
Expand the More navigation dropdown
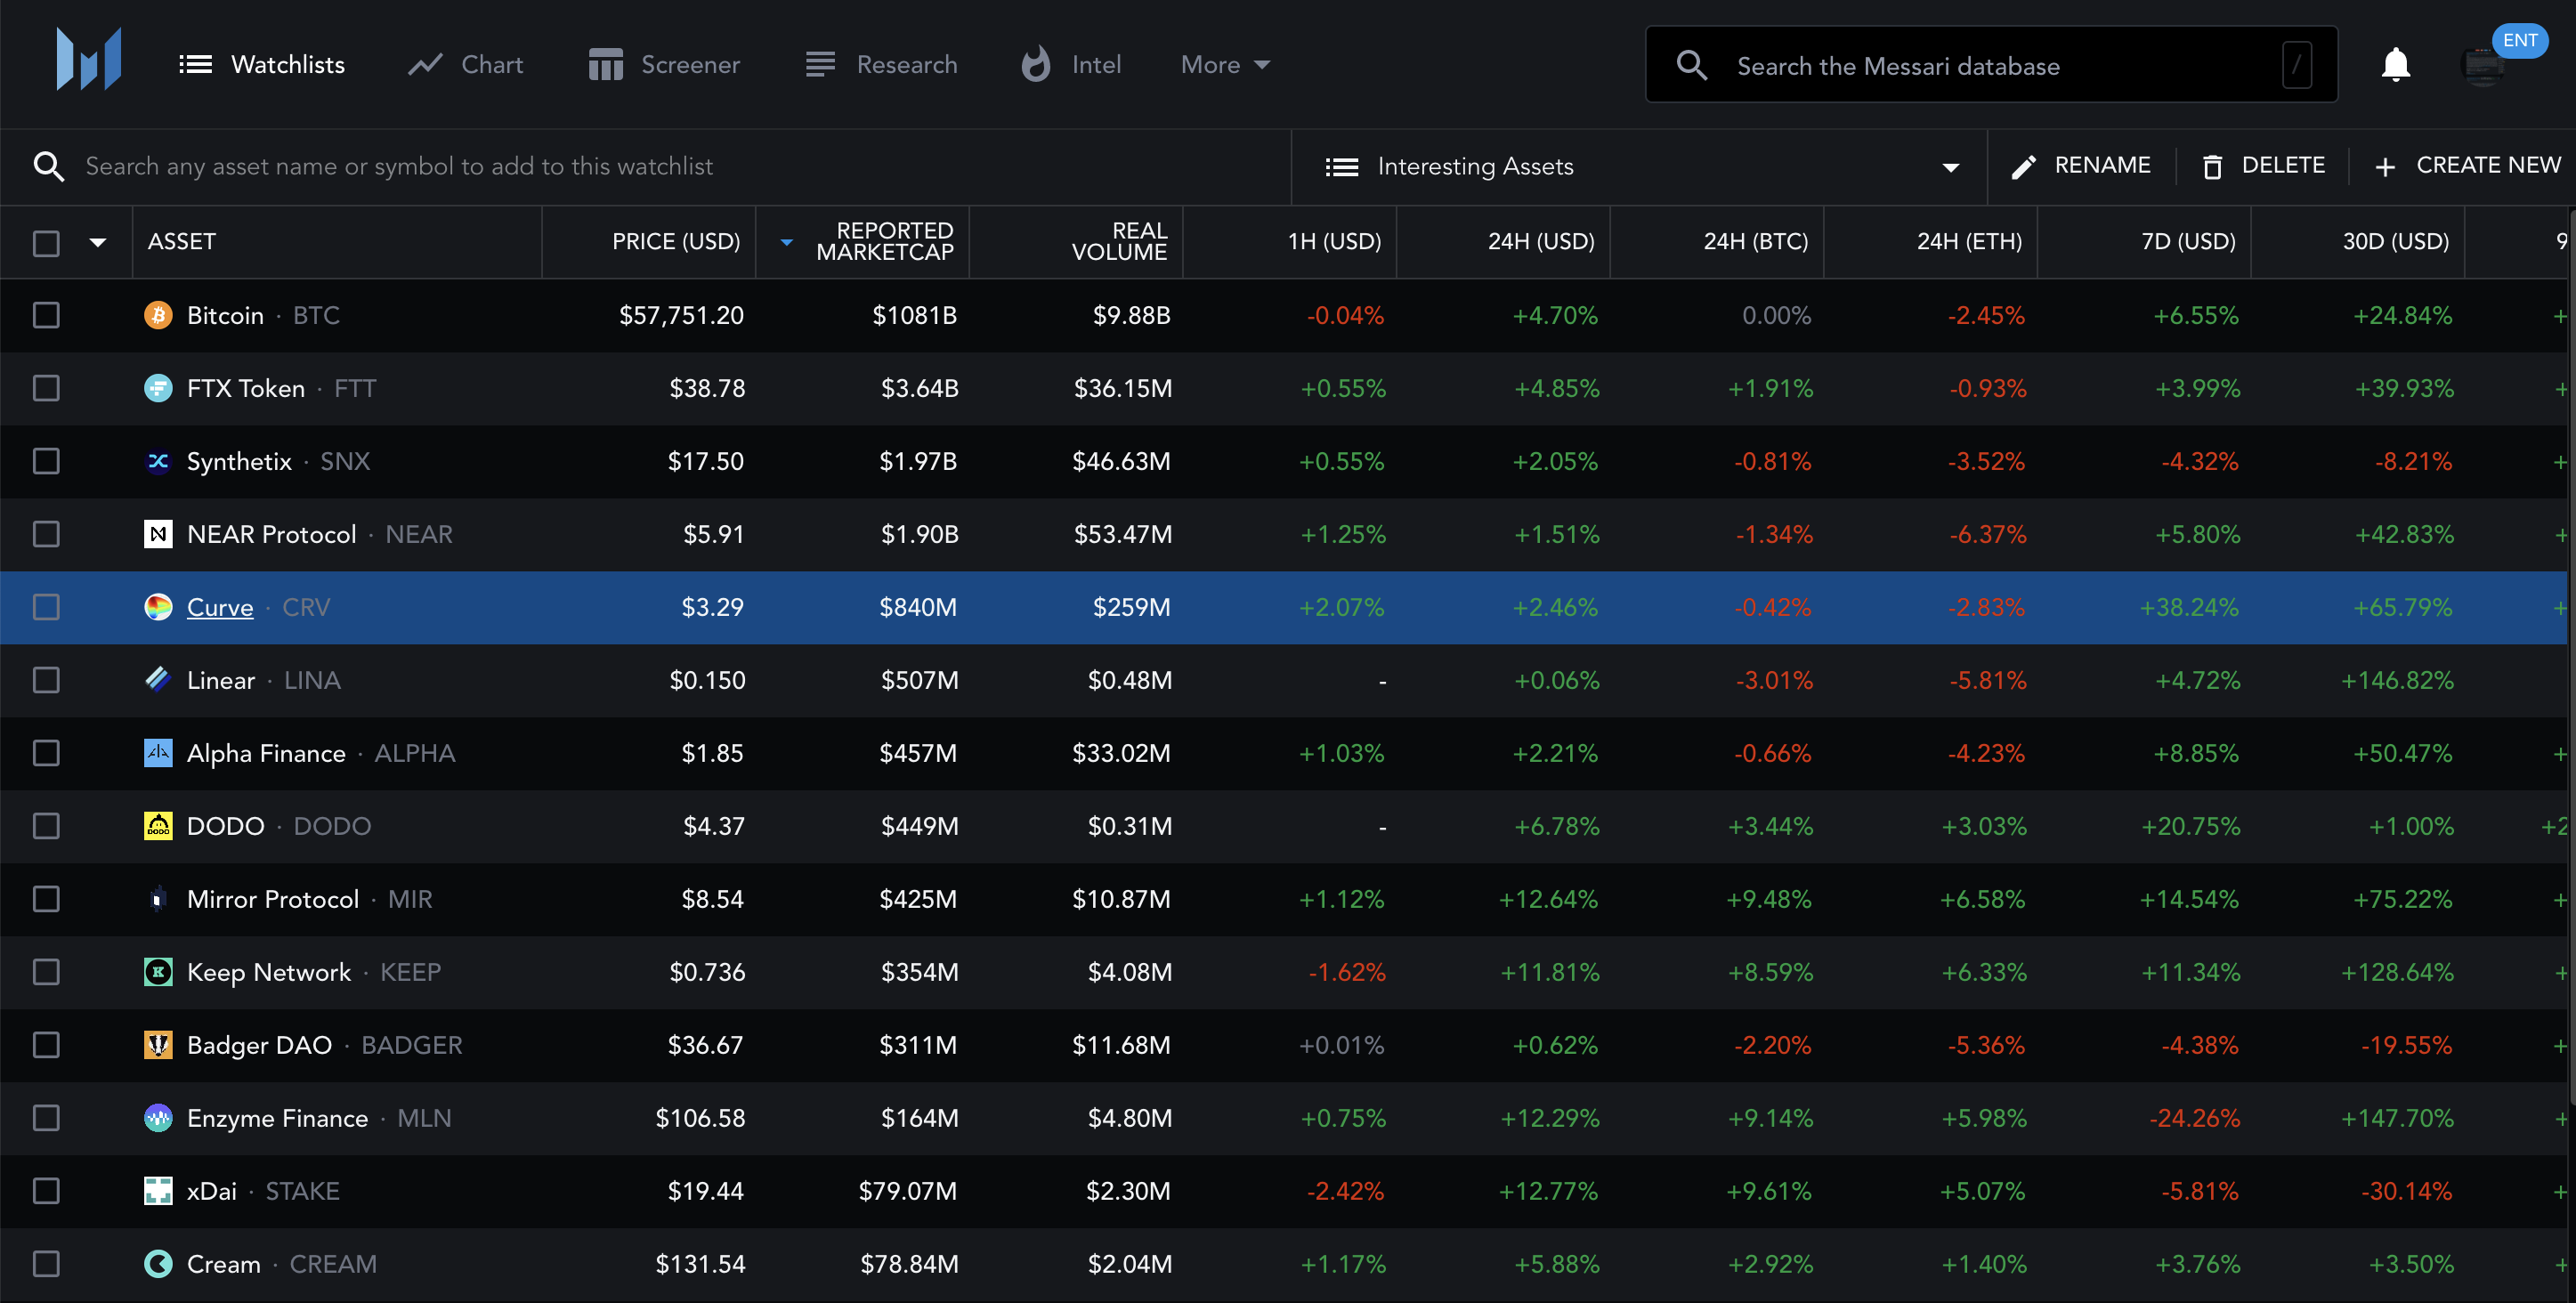1225,65
